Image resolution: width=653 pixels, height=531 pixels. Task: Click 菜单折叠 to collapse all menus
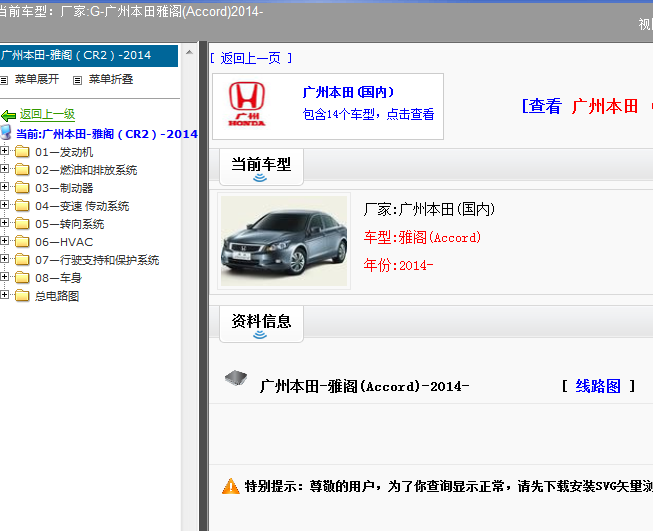(x=110, y=79)
